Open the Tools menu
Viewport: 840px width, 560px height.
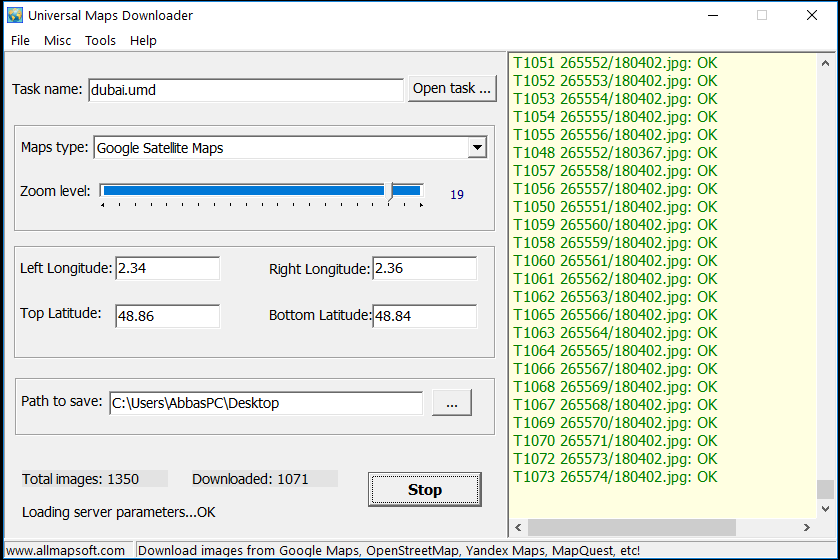coord(100,41)
